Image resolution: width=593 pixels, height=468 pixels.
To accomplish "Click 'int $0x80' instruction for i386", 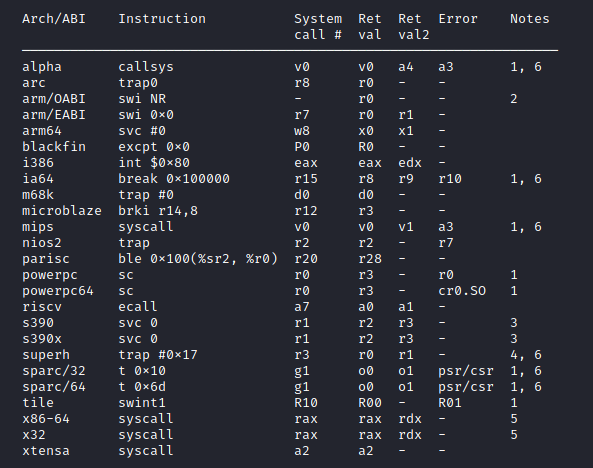I will [x=154, y=163].
